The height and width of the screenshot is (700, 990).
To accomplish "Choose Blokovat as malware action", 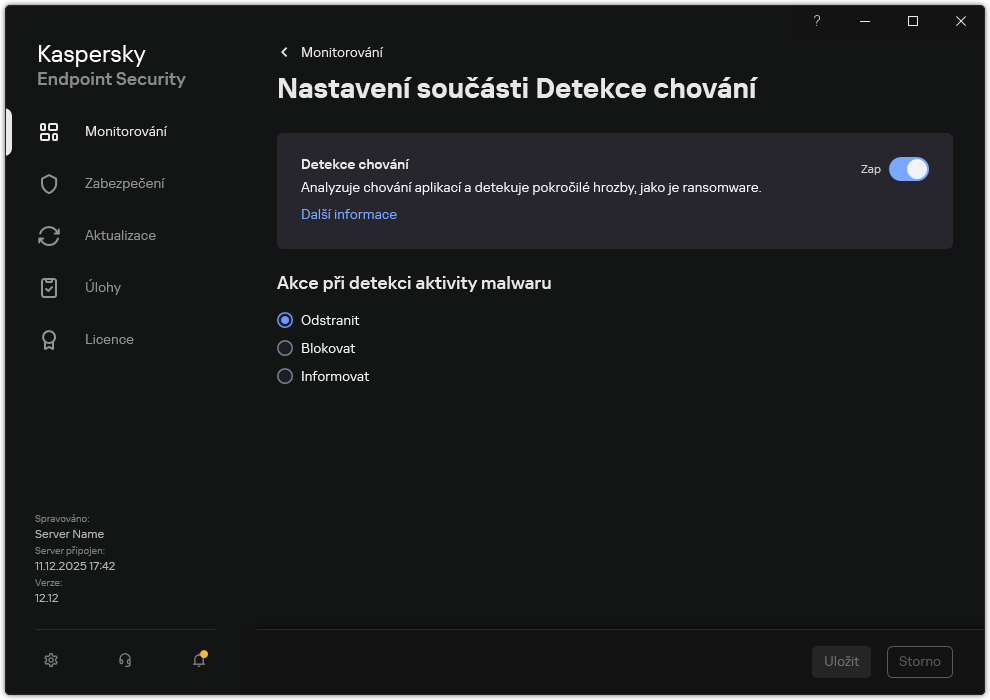I will tap(285, 348).
